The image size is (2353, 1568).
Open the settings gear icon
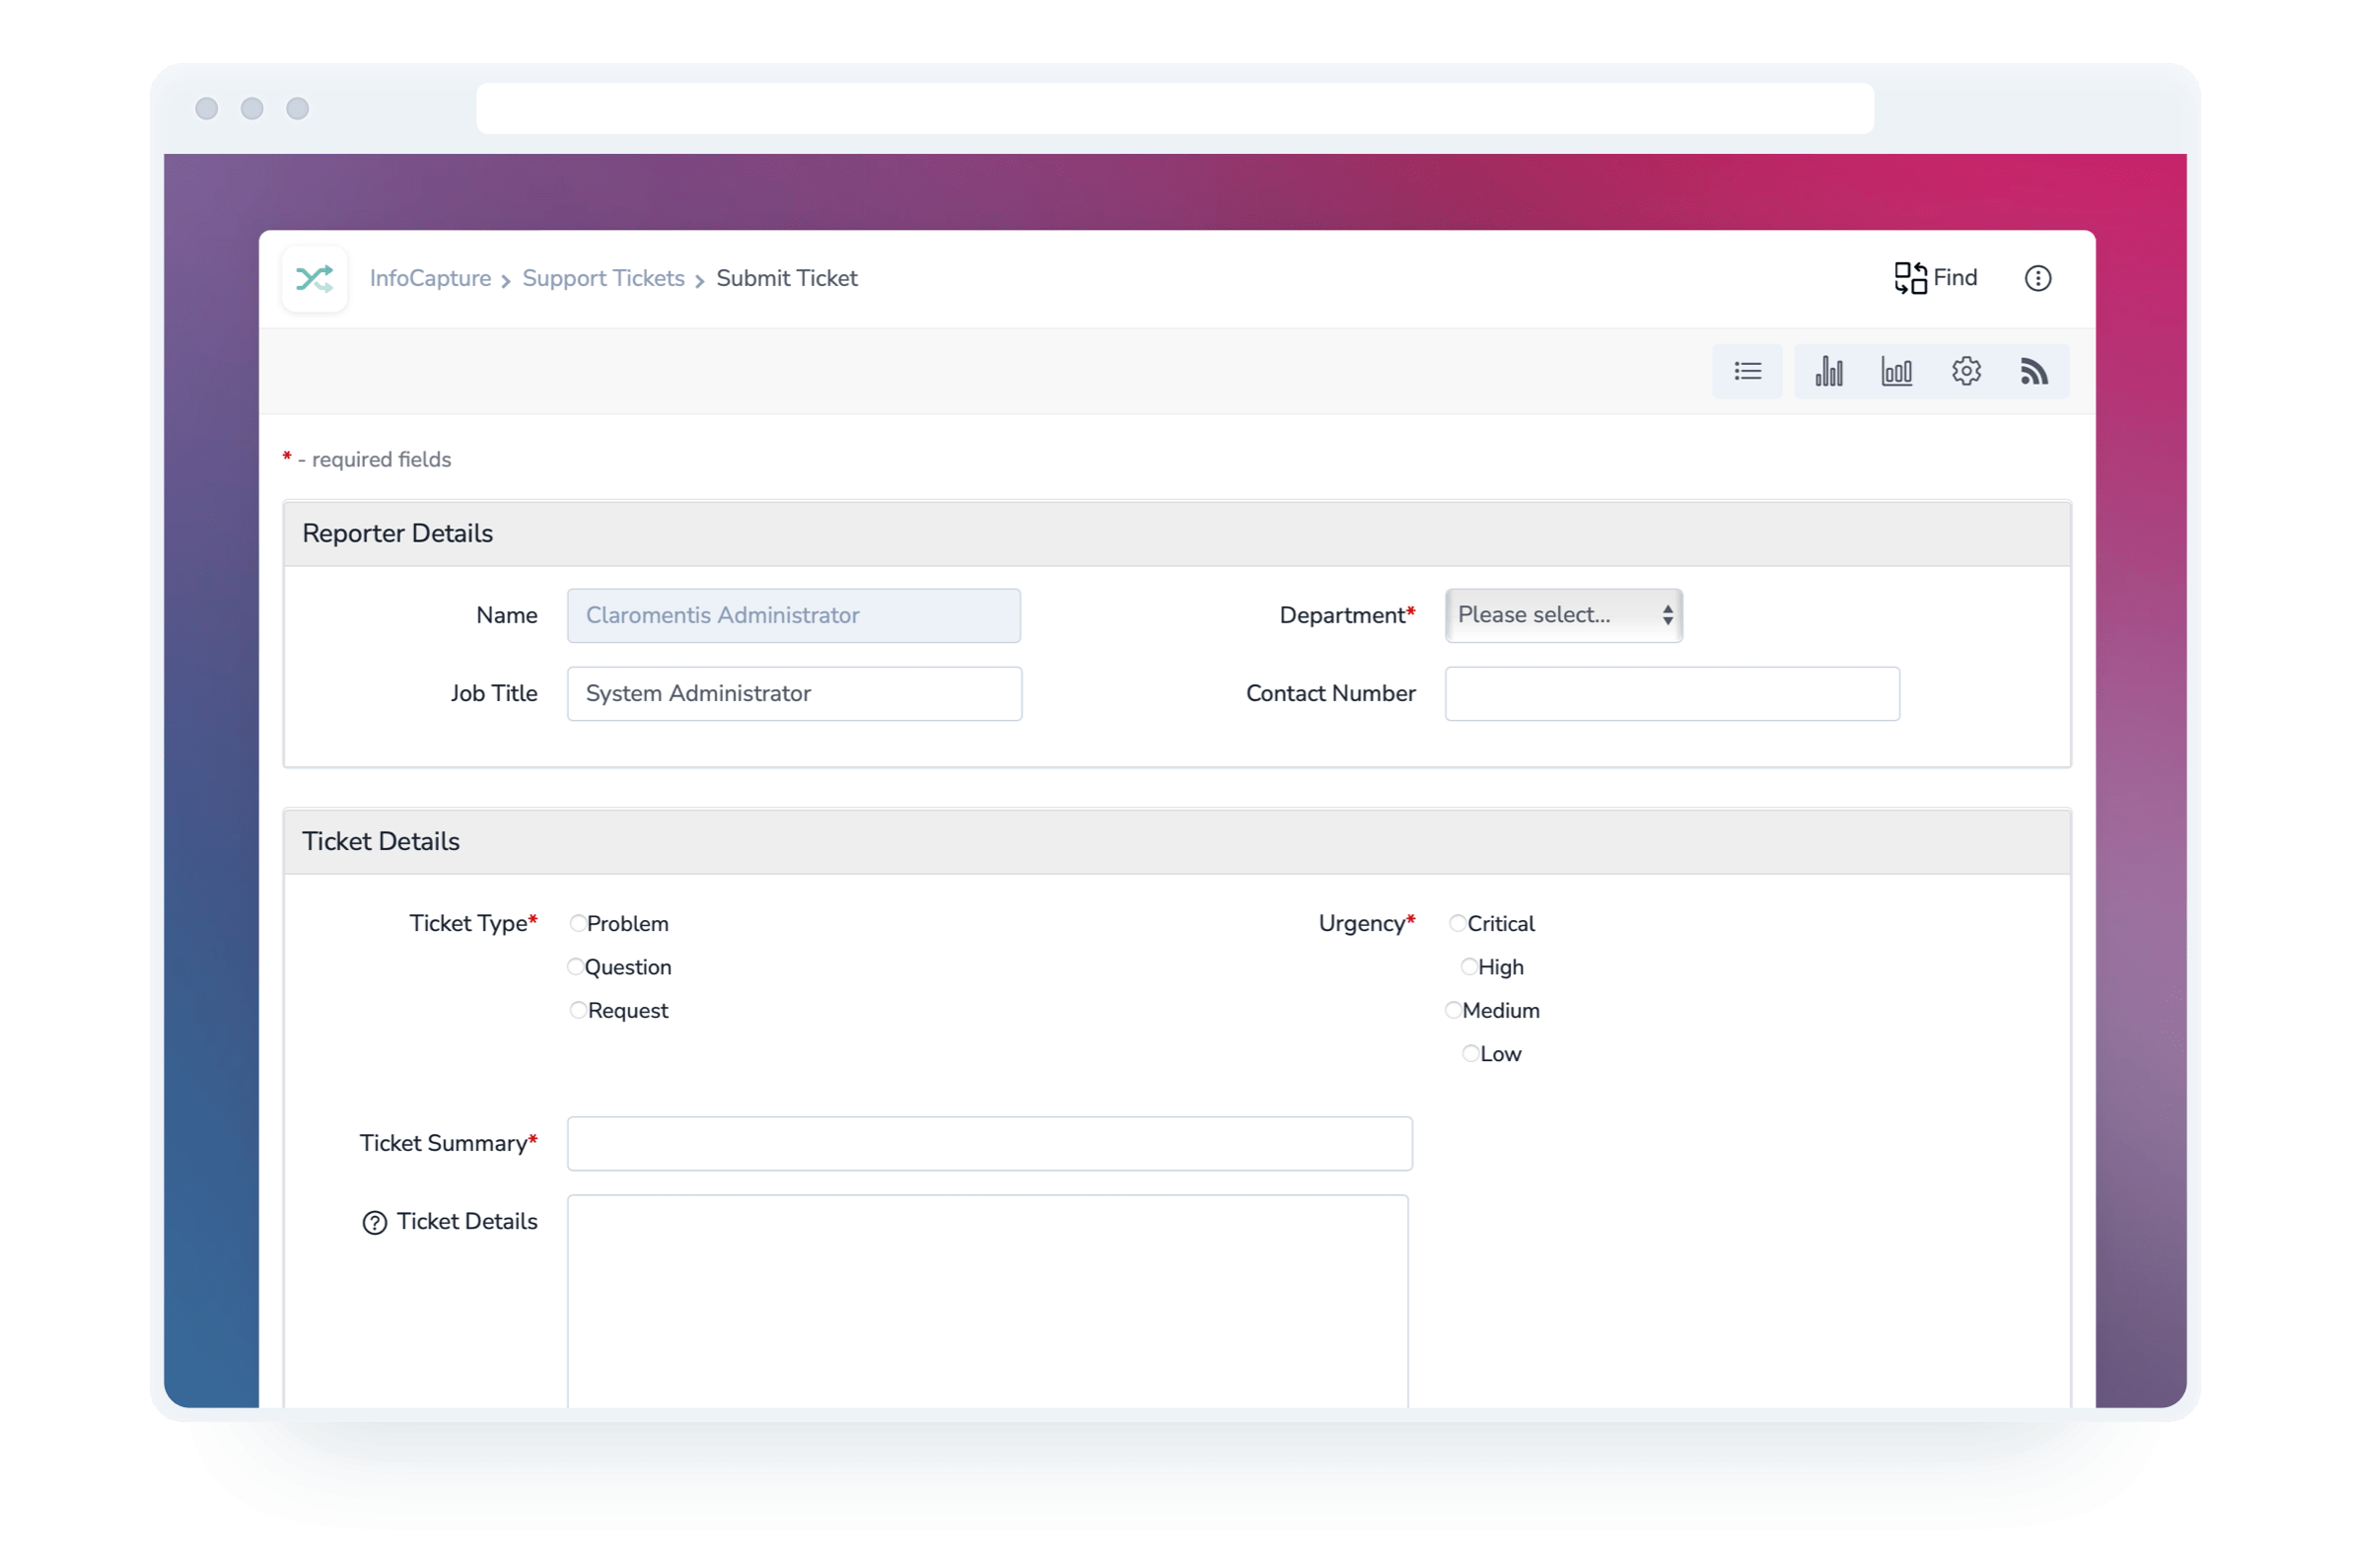(1966, 371)
